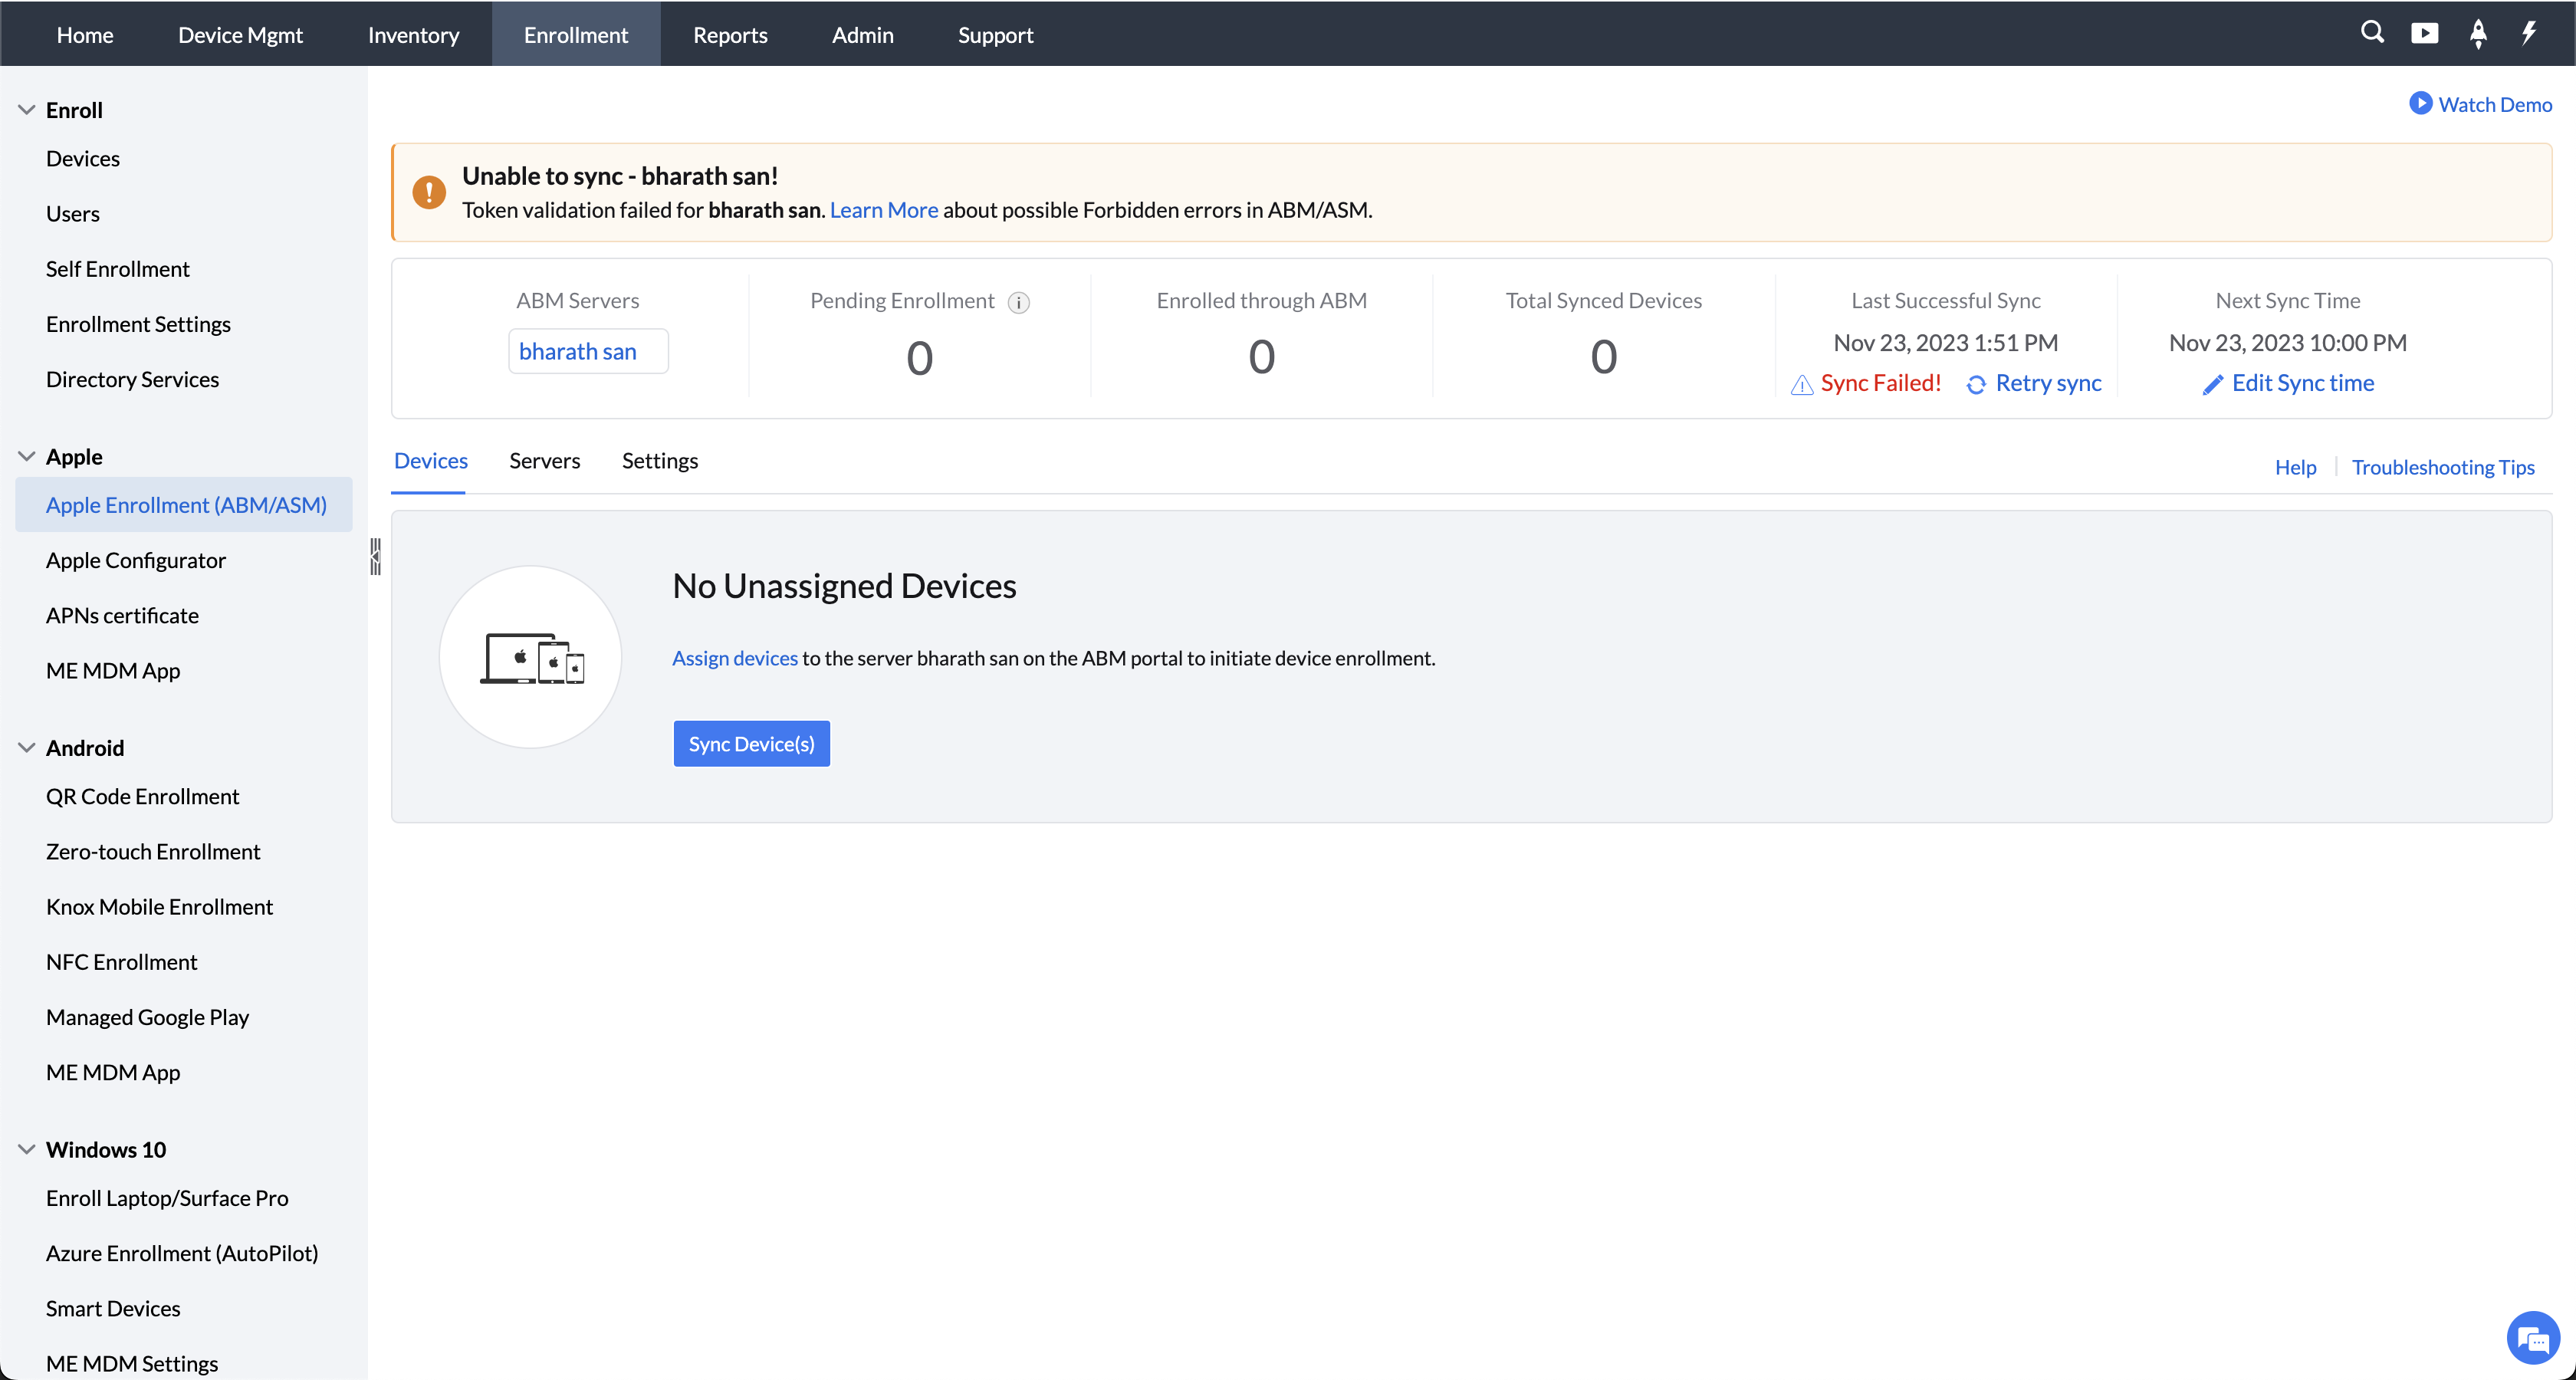
Task: Open the live chat bubble icon
Action: pos(2532,1337)
